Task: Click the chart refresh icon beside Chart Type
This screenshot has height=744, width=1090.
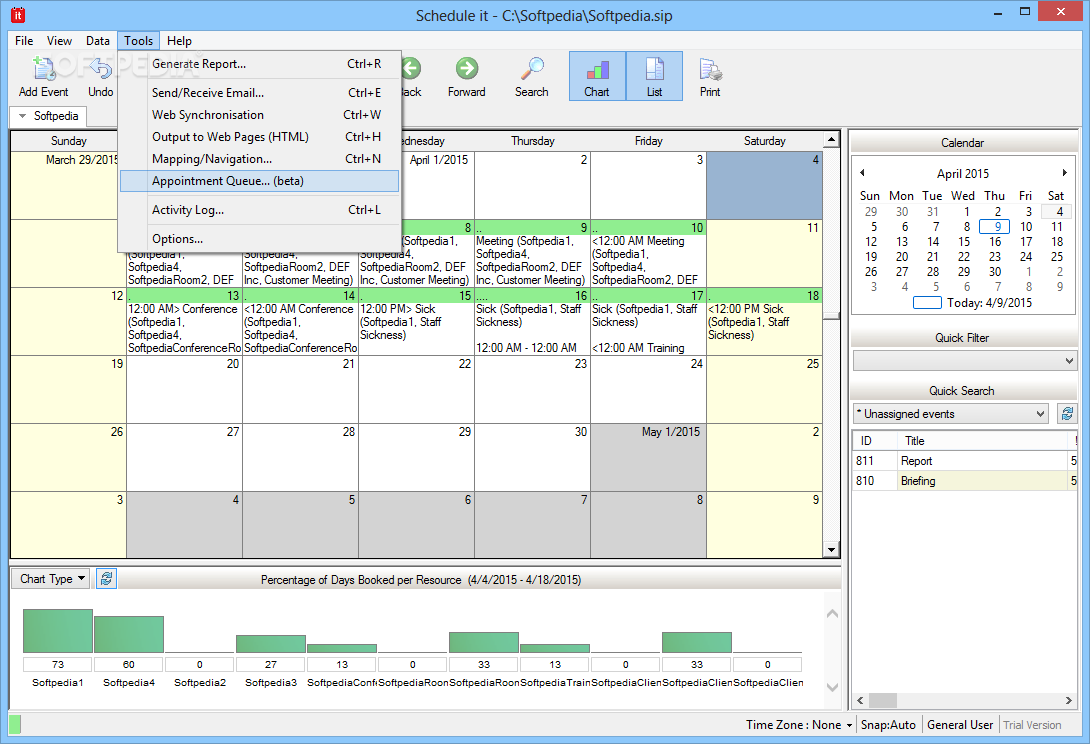Action: (x=106, y=579)
